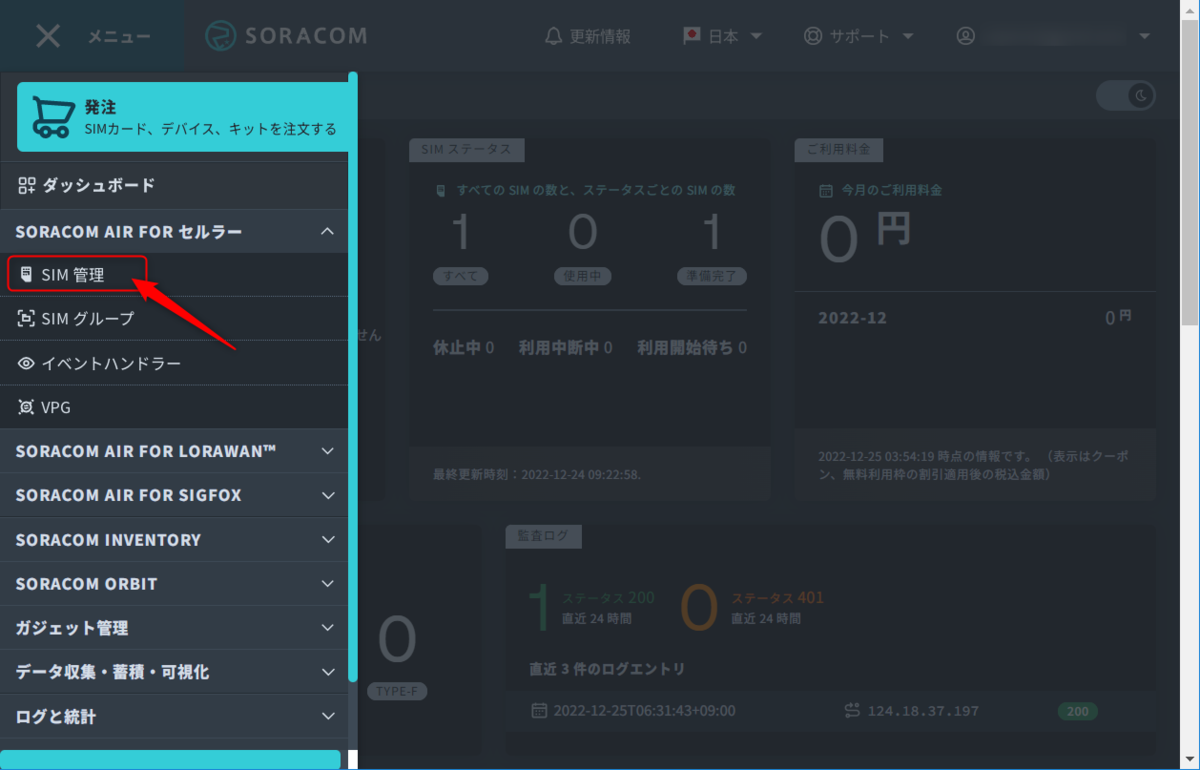Expand SORACOM AIR FOR SIGFOX section
The width and height of the screenshot is (1200, 770).
[174, 495]
